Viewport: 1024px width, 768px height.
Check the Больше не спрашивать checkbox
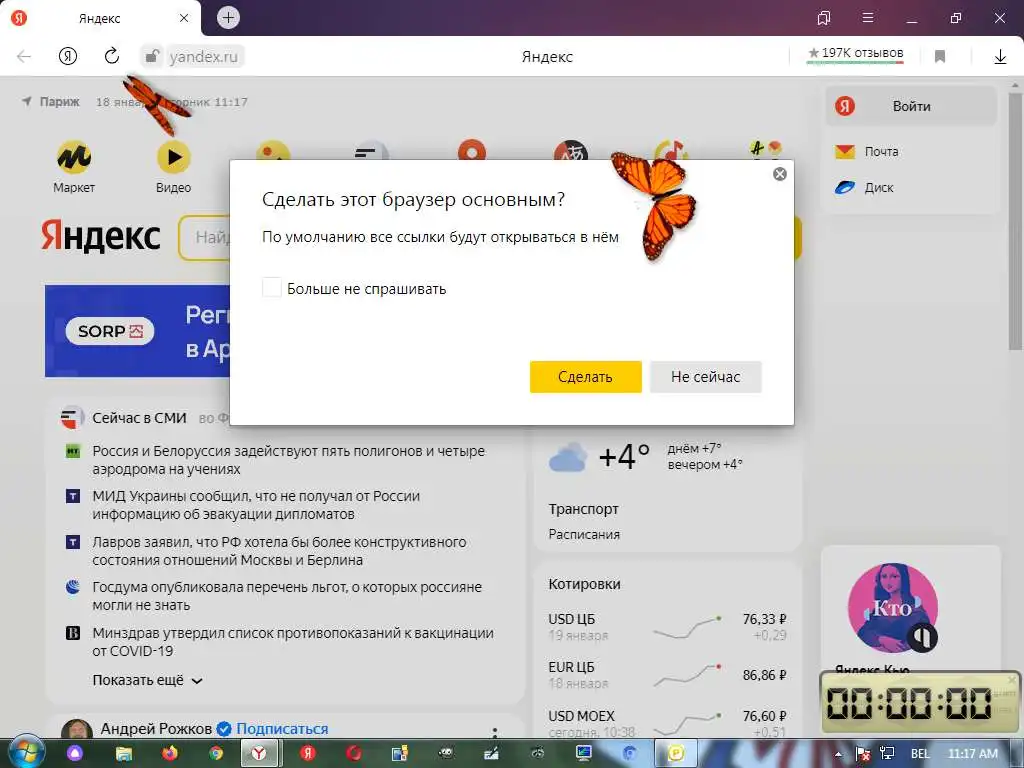tap(272, 287)
